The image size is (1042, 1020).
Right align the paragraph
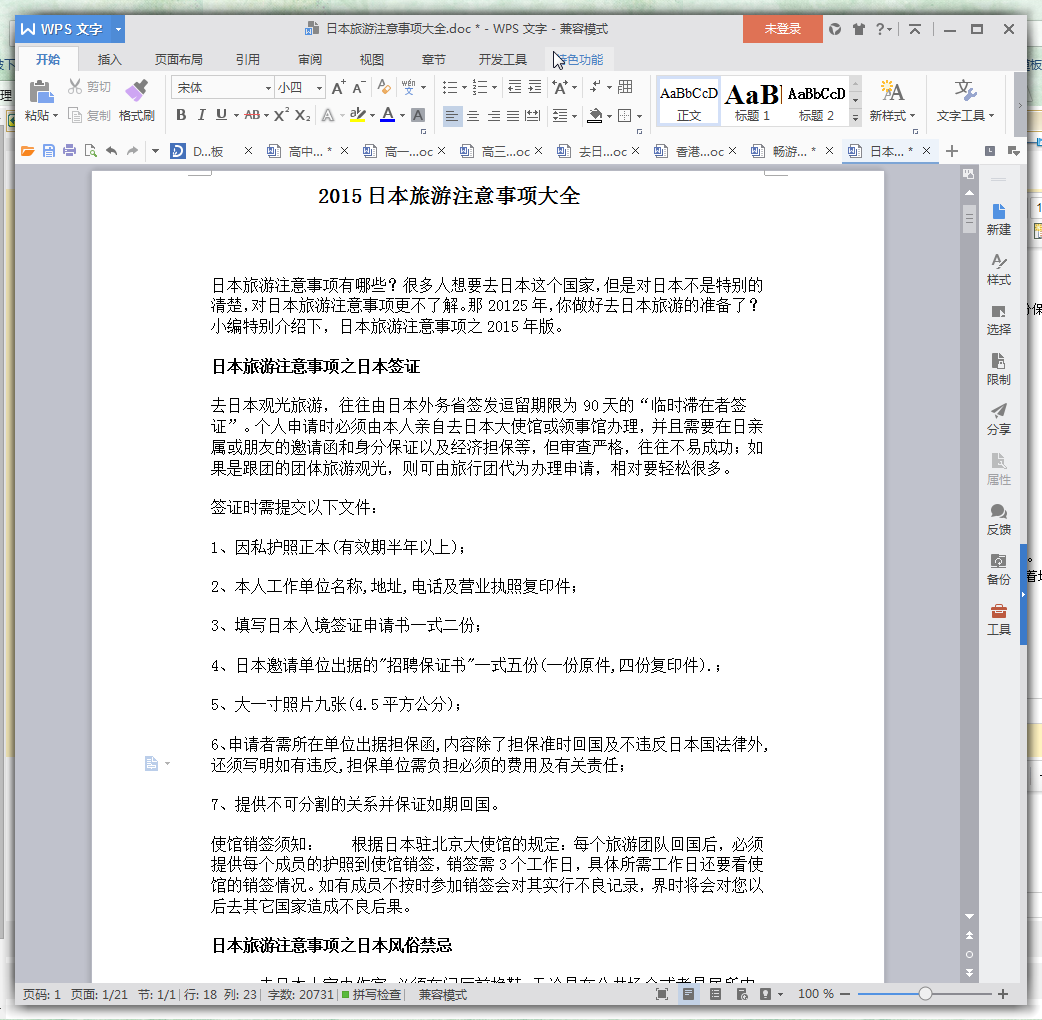click(x=493, y=116)
